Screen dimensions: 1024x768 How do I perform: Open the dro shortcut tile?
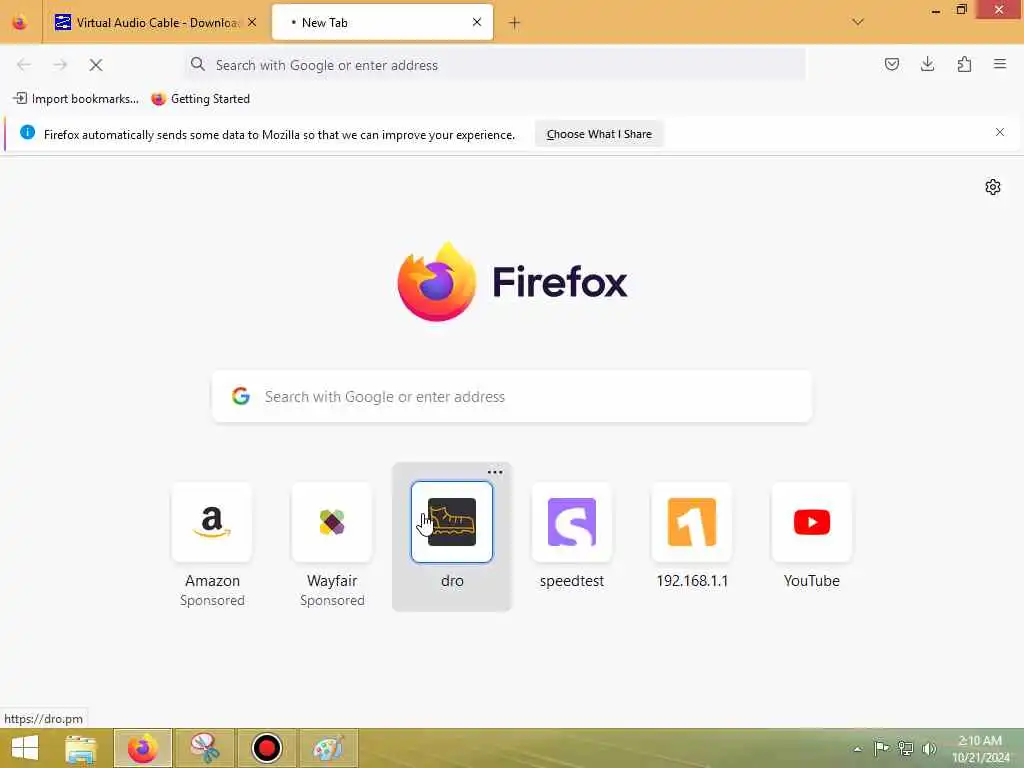coord(452,522)
